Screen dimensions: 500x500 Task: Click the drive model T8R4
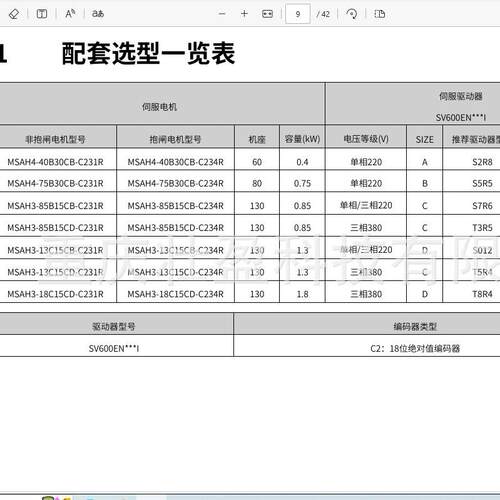(x=482, y=294)
